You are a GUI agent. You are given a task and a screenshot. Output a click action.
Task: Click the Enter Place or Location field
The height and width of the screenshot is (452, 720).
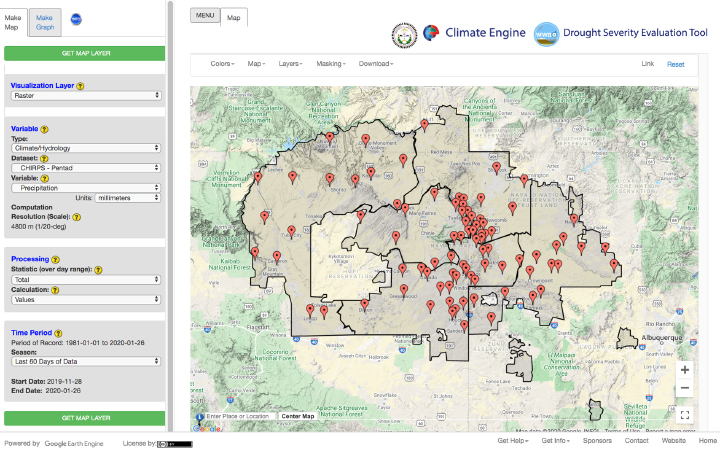238,416
